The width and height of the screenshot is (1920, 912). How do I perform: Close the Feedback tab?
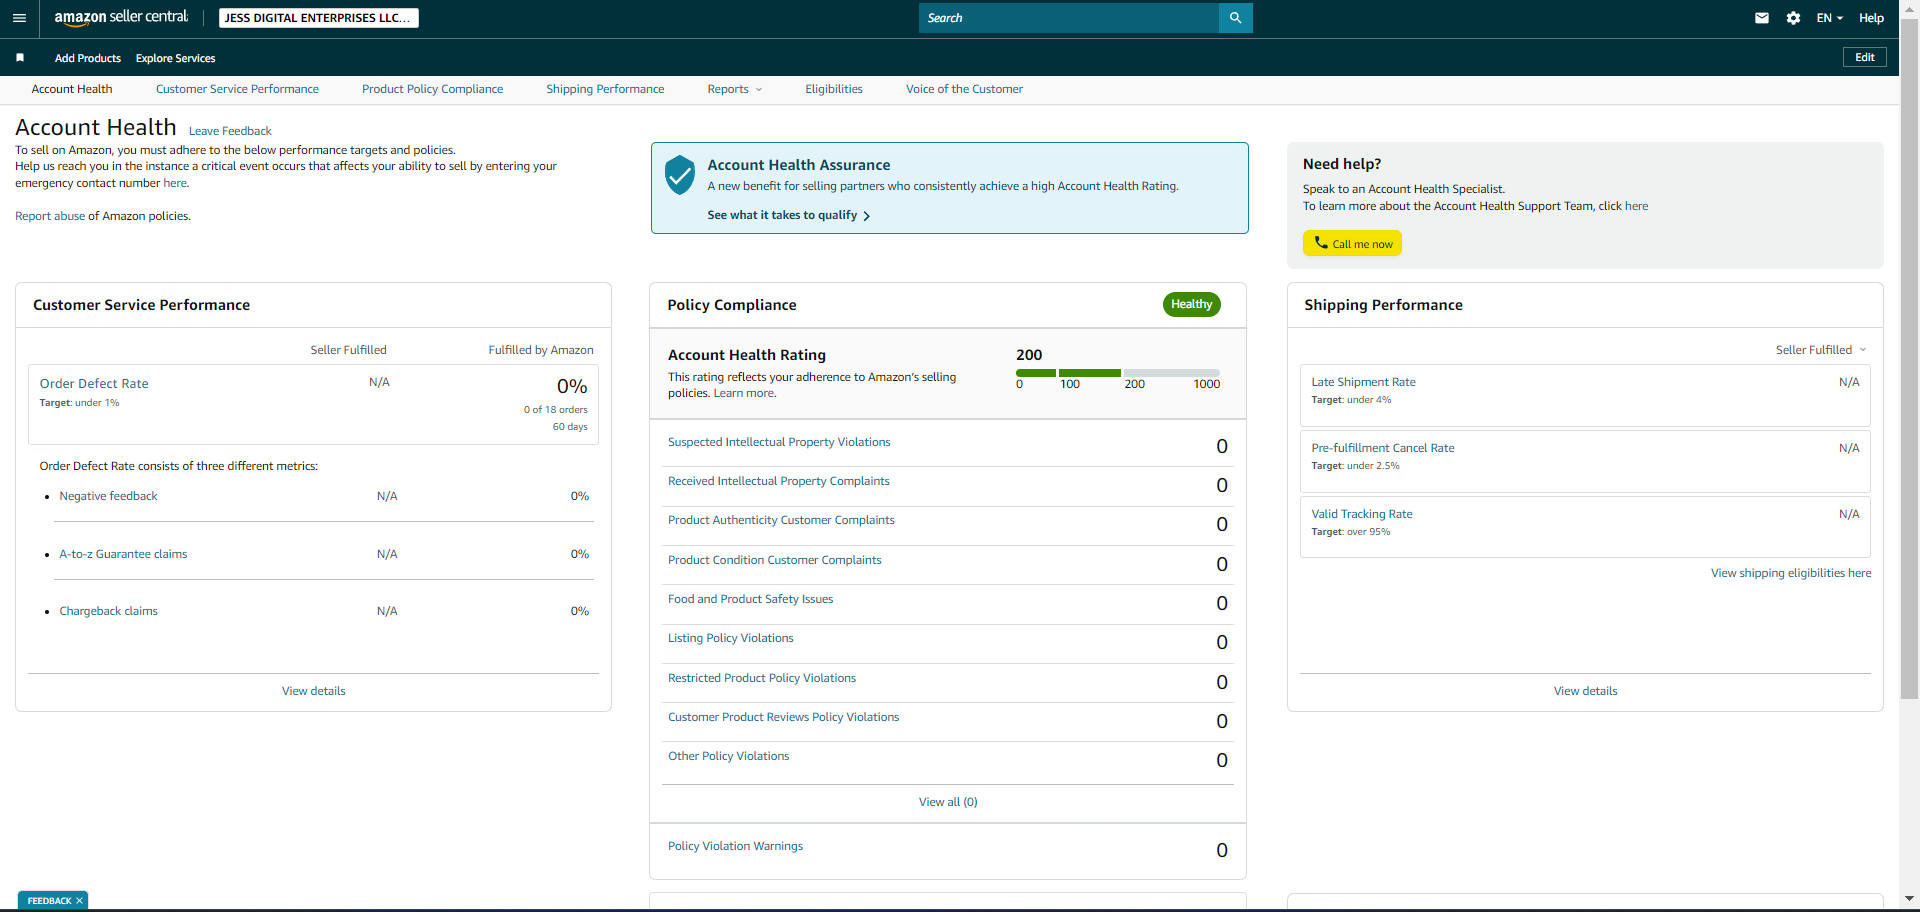pos(79,901)
